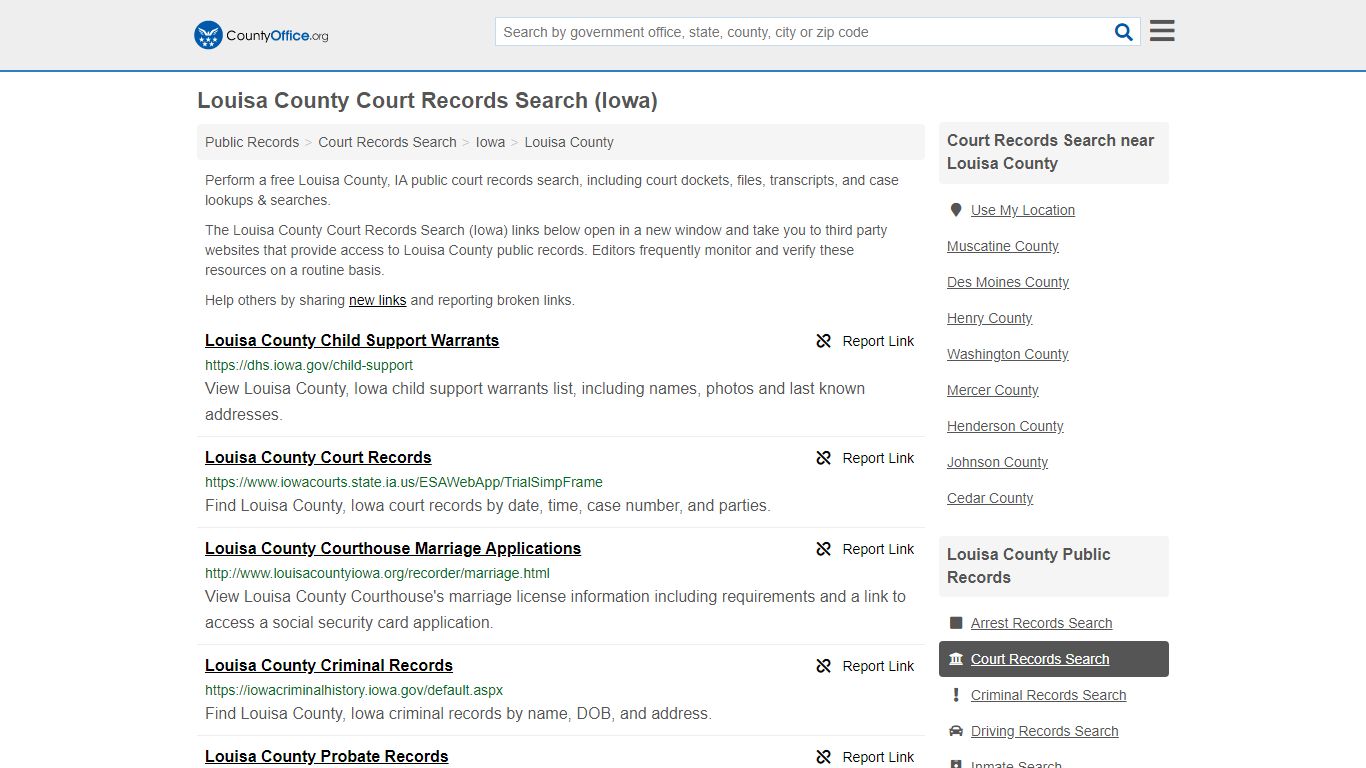Image resolution: width=1366 pixels, height=768 pixels.
Task: Open Court Records Search breadcrumb
Action: point(387,142)
